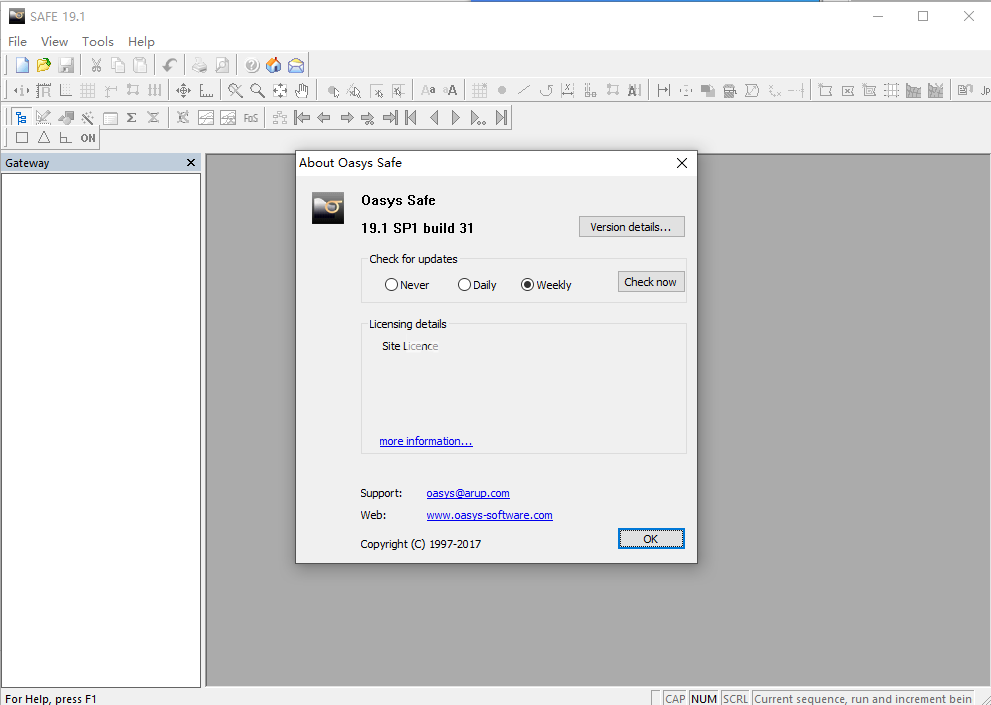Cut selection with the scissors icon
991x705 pixels.
(96, 65)
